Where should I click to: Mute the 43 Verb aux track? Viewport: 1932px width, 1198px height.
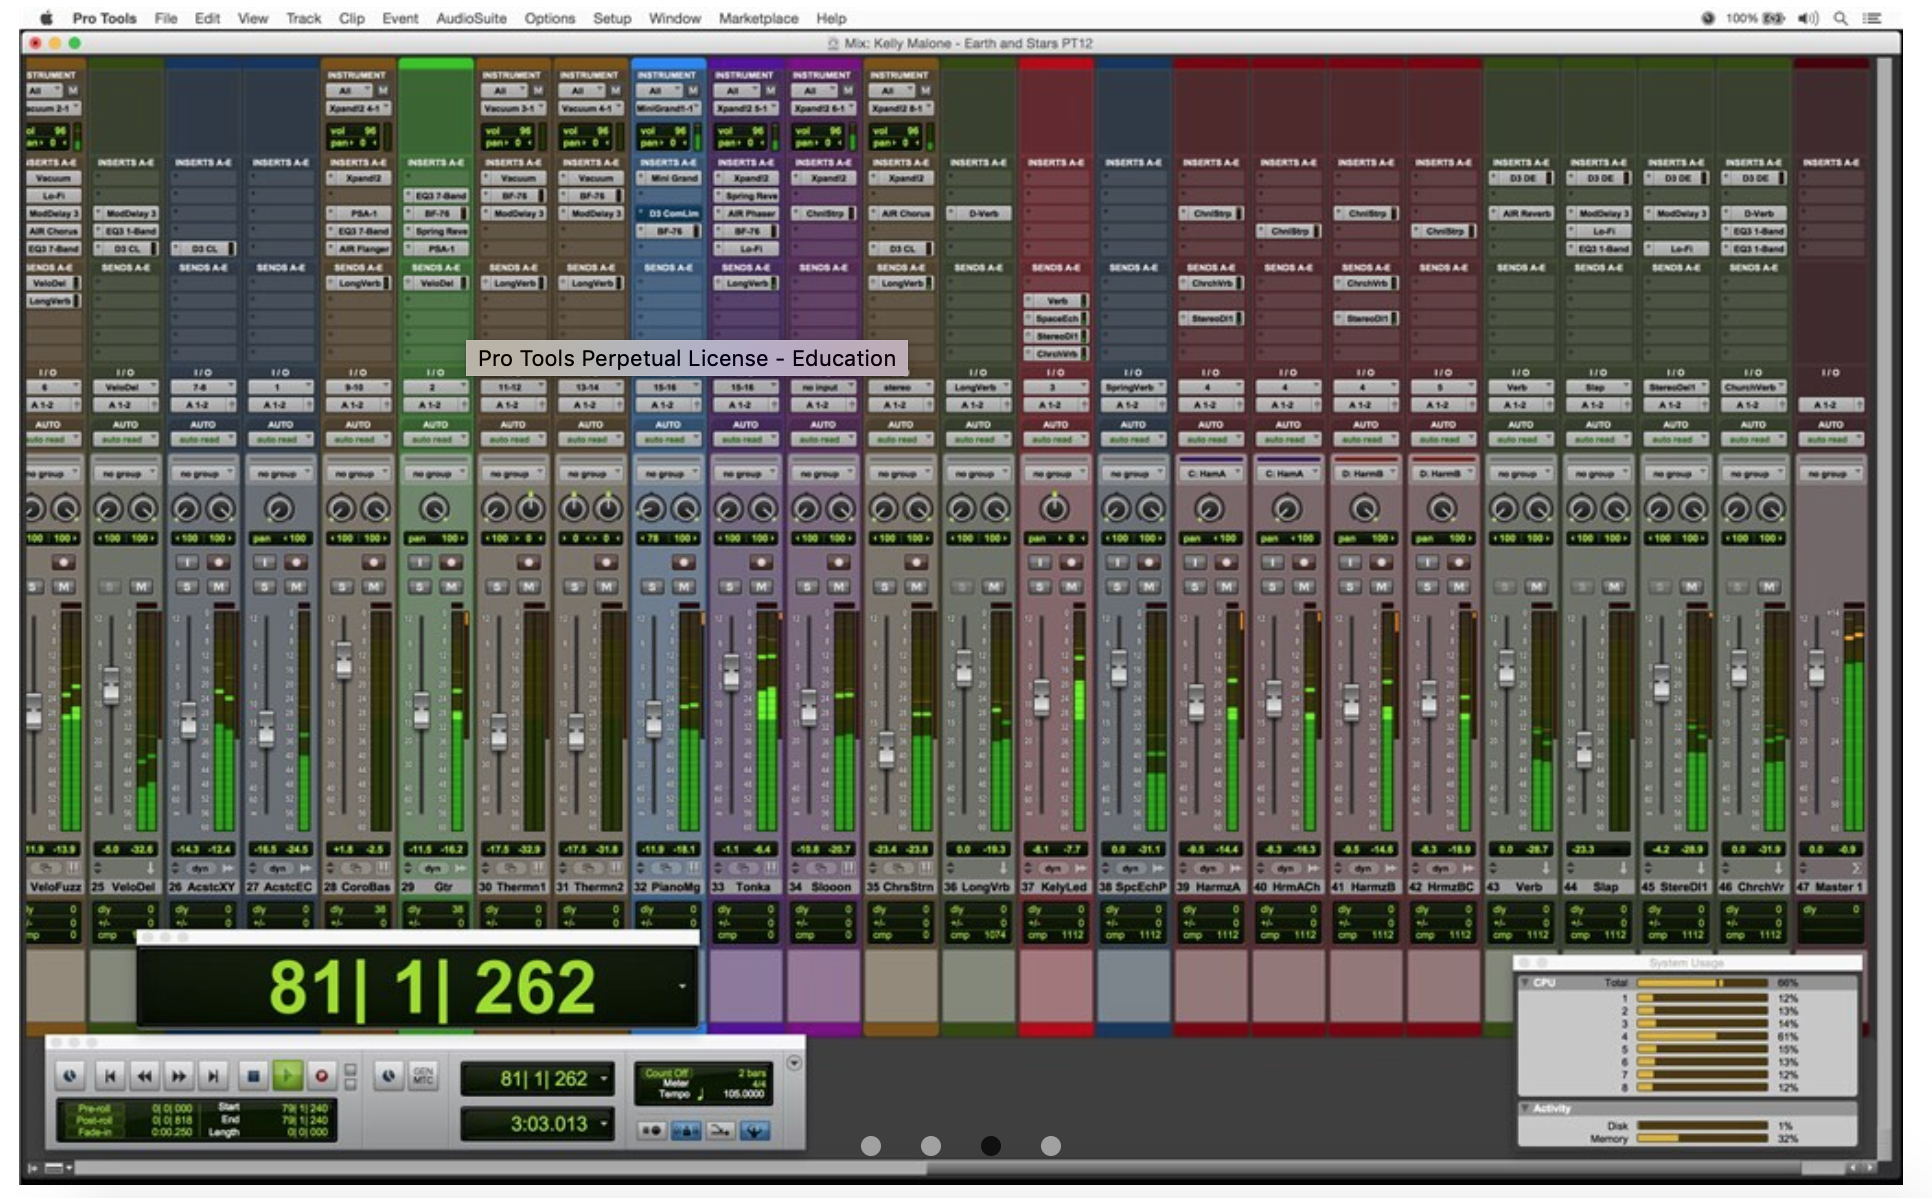(1536, 587)
